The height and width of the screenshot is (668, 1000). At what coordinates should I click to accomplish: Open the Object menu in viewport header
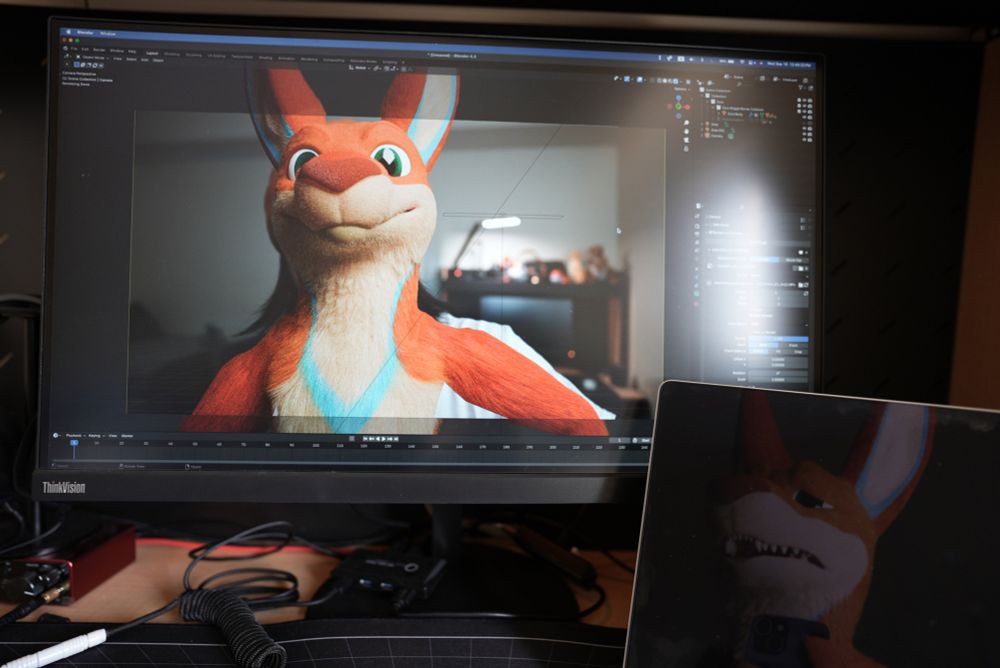click(158, 60)
